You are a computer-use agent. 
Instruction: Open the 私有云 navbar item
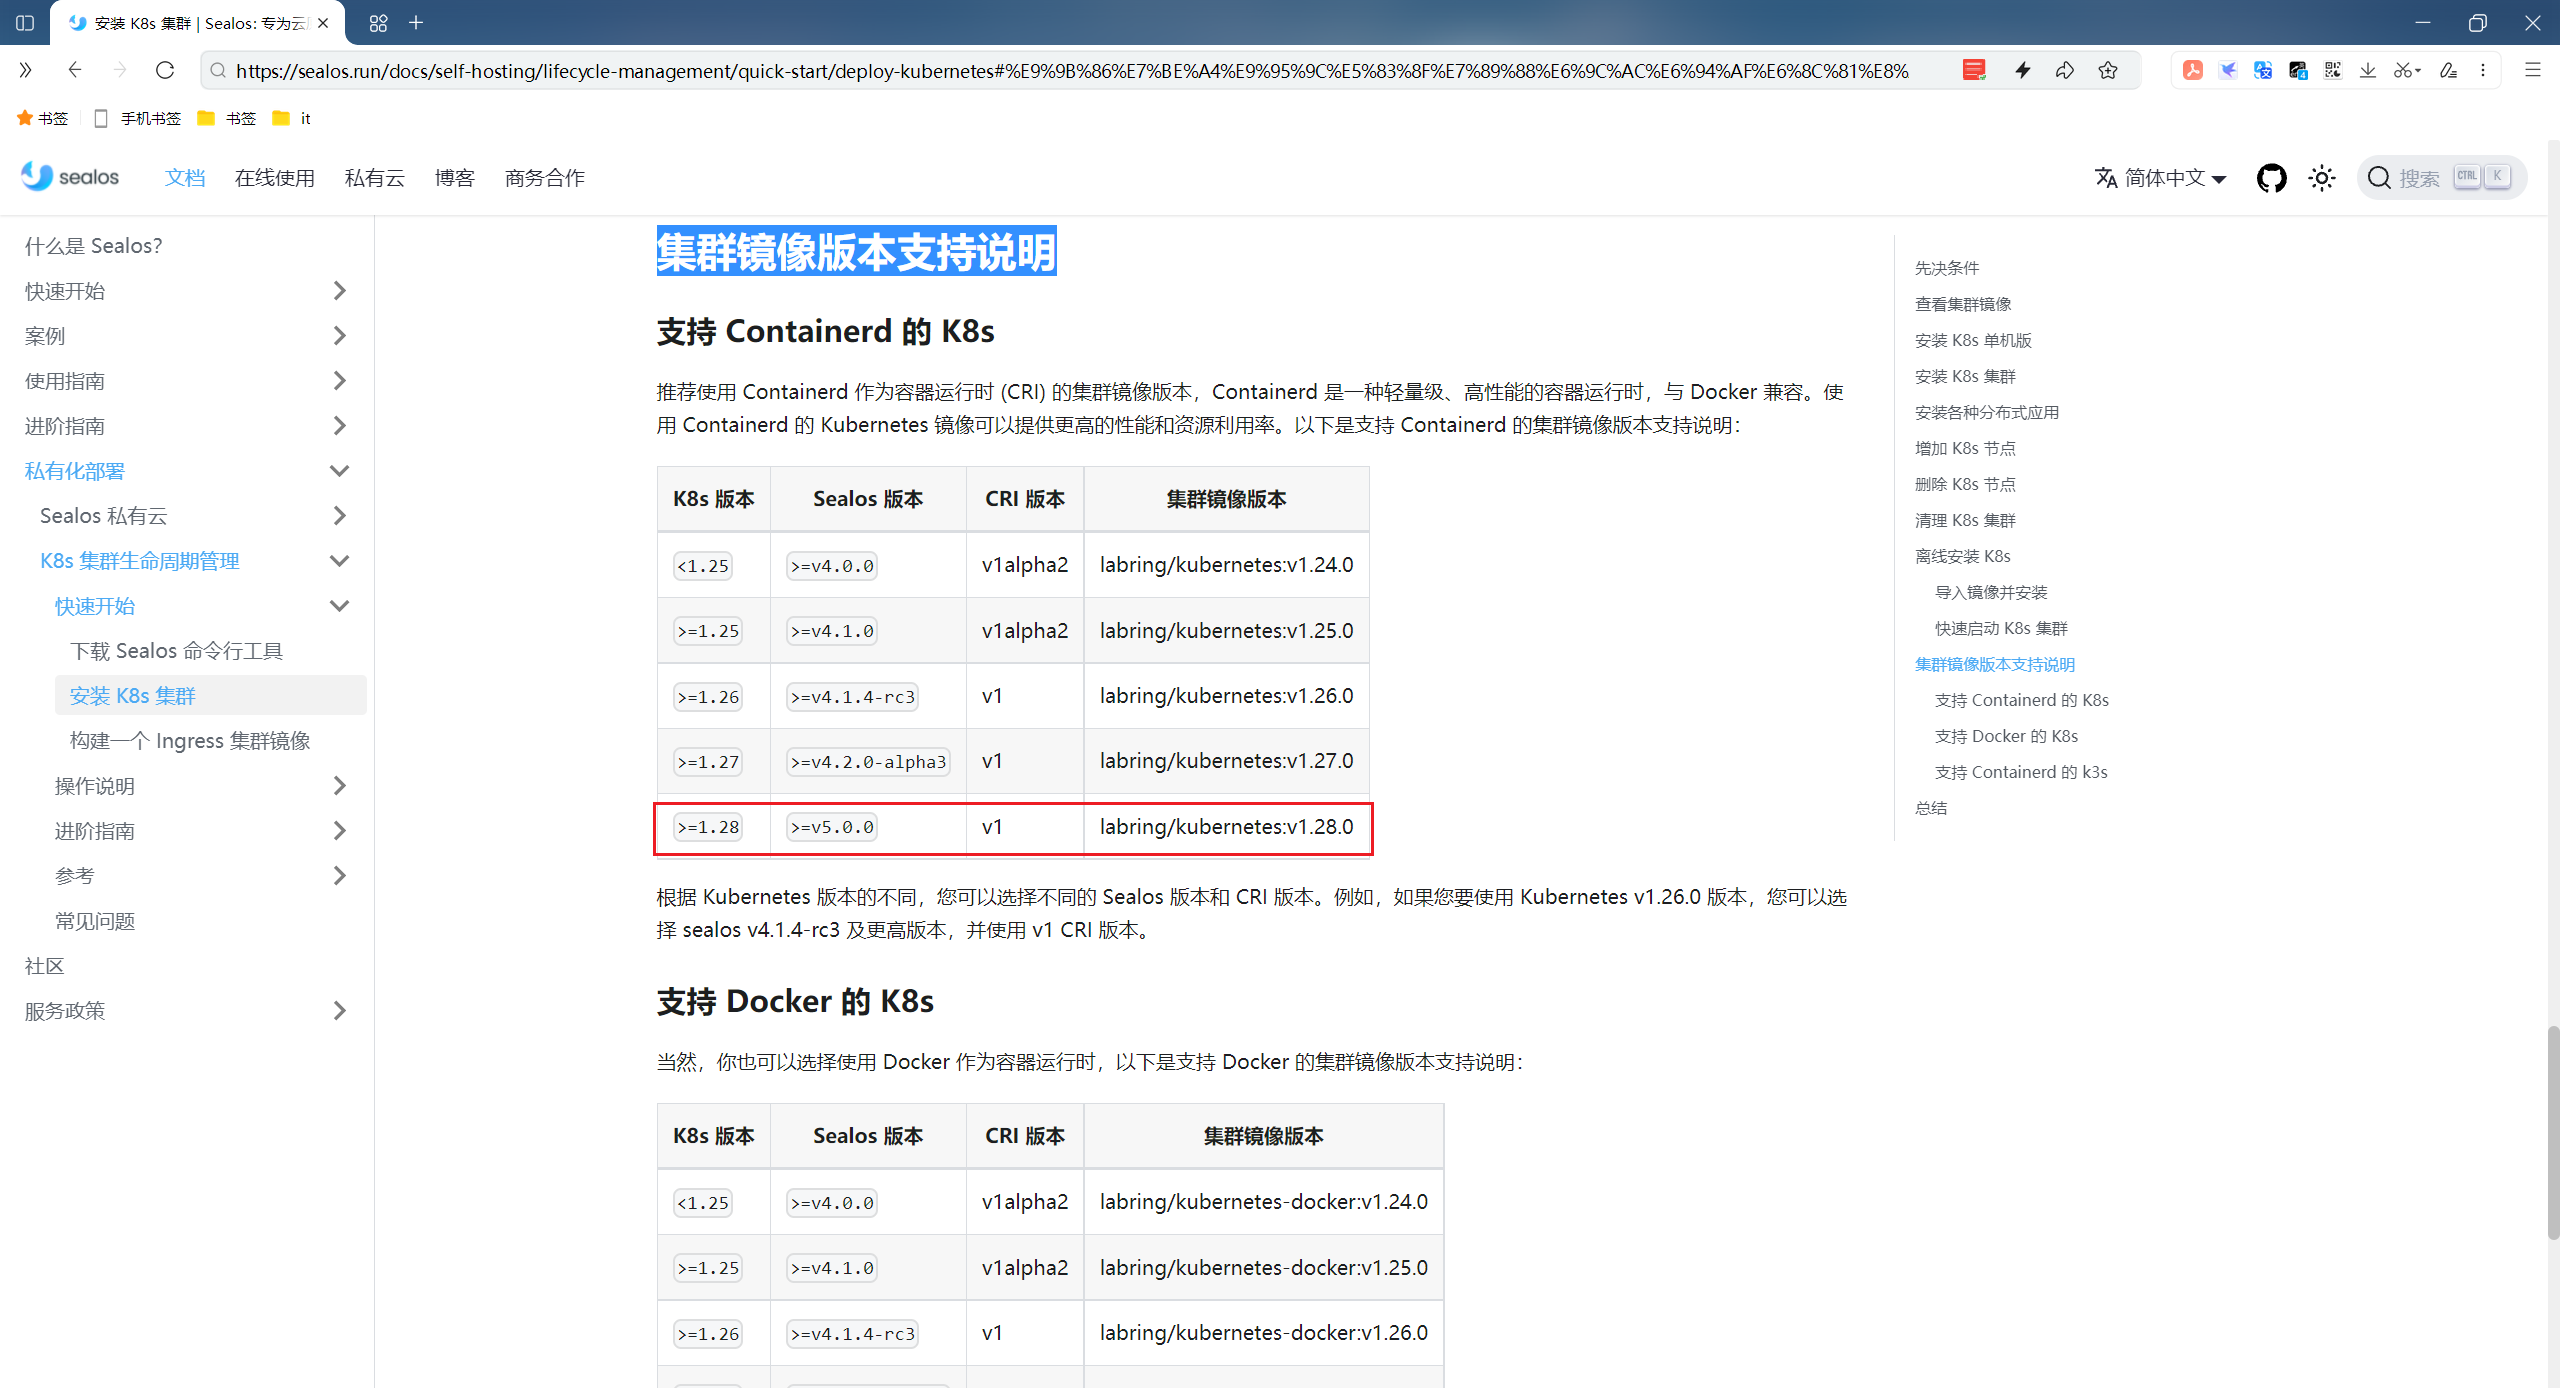pos(375,178)
